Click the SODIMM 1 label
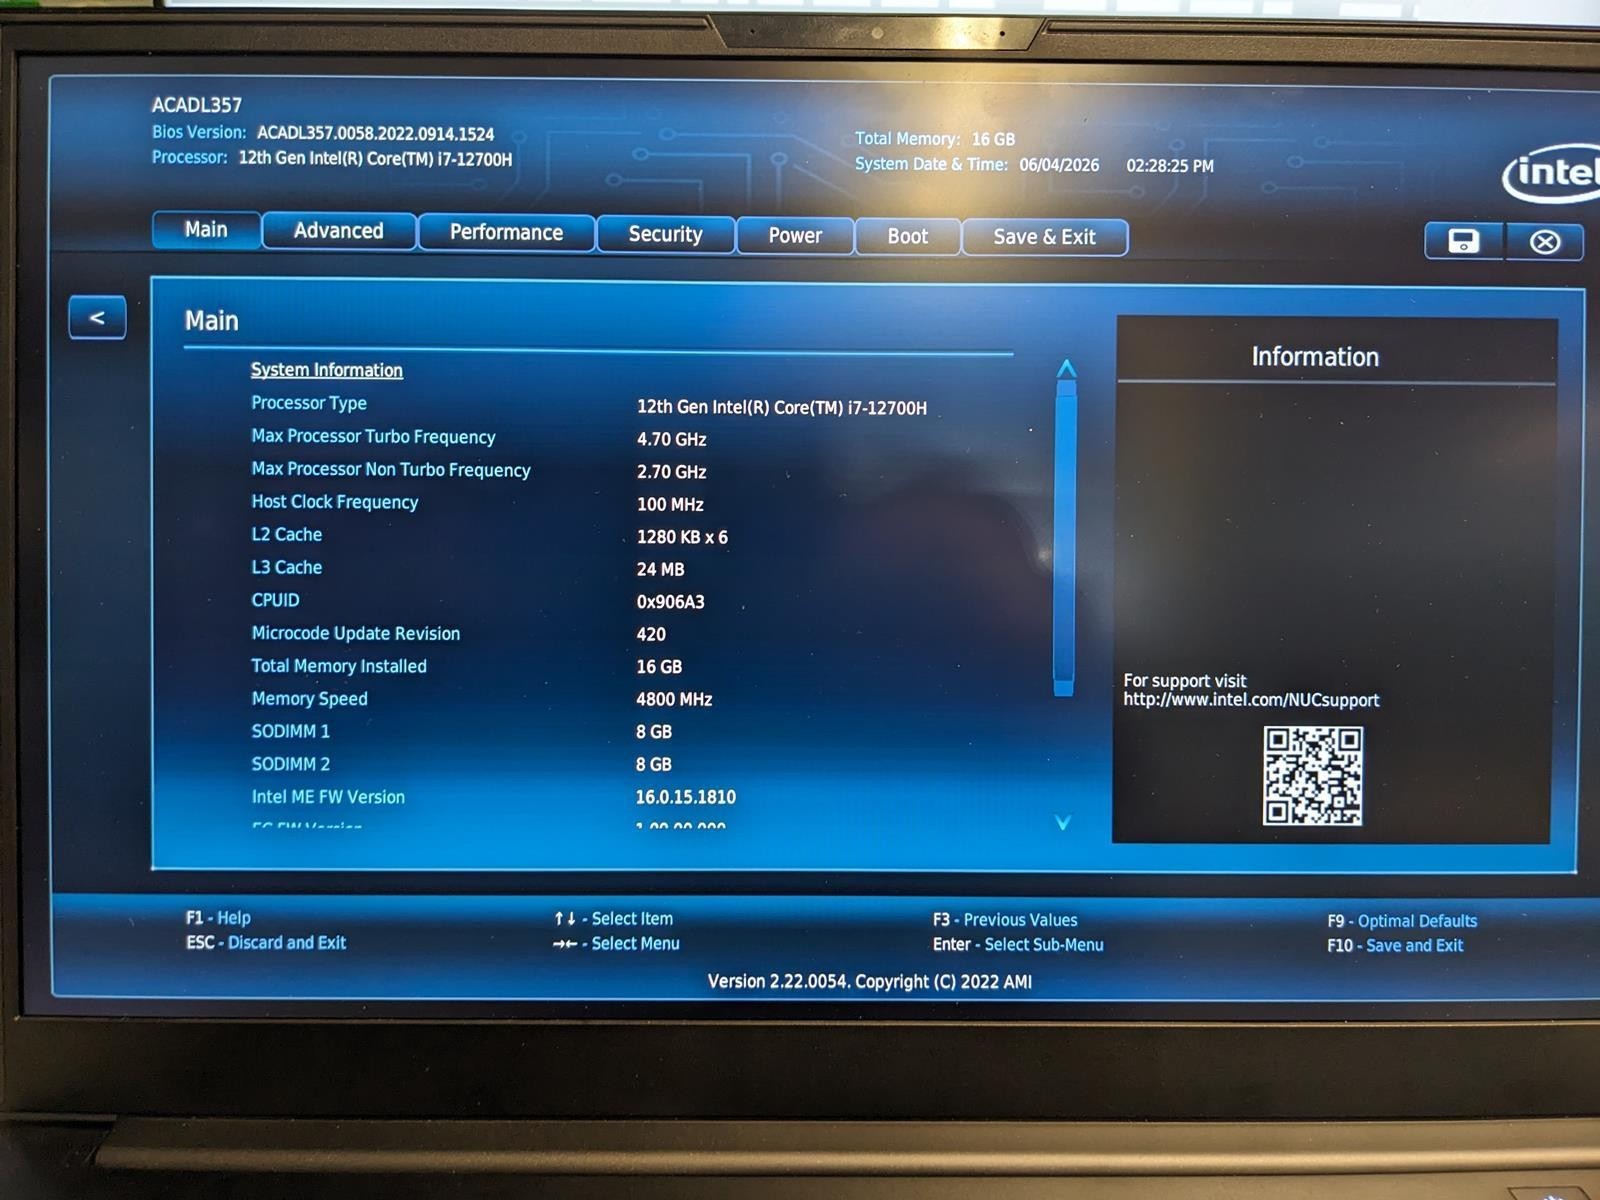This screenshot has height=1200, width=1600. click(x=291, y=732)
